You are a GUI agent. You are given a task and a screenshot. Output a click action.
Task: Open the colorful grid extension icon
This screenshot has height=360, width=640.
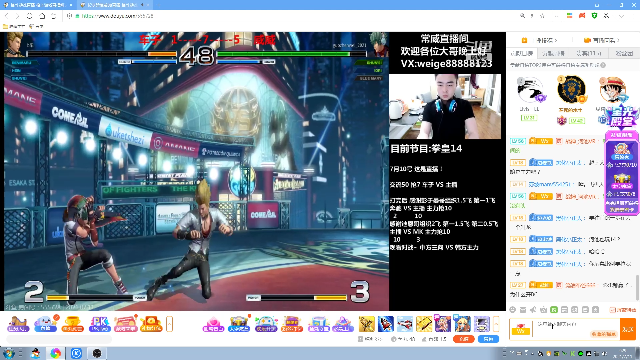coord(569,16)
